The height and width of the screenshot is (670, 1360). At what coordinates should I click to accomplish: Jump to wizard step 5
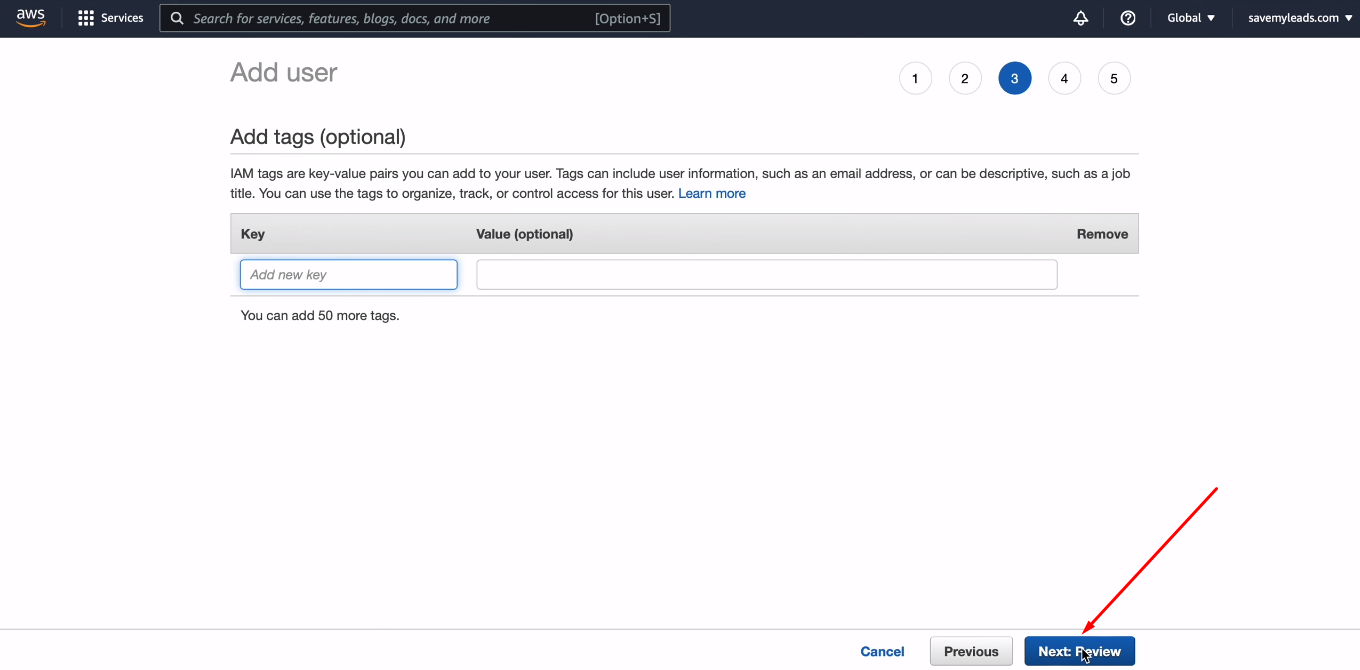pos(1114,79)
